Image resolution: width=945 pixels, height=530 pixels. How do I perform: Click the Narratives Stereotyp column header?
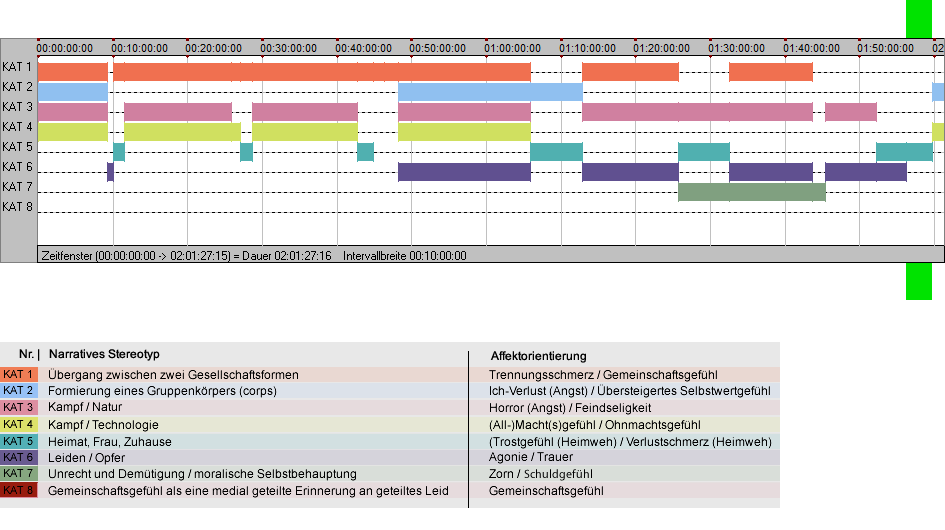(104, 354)
